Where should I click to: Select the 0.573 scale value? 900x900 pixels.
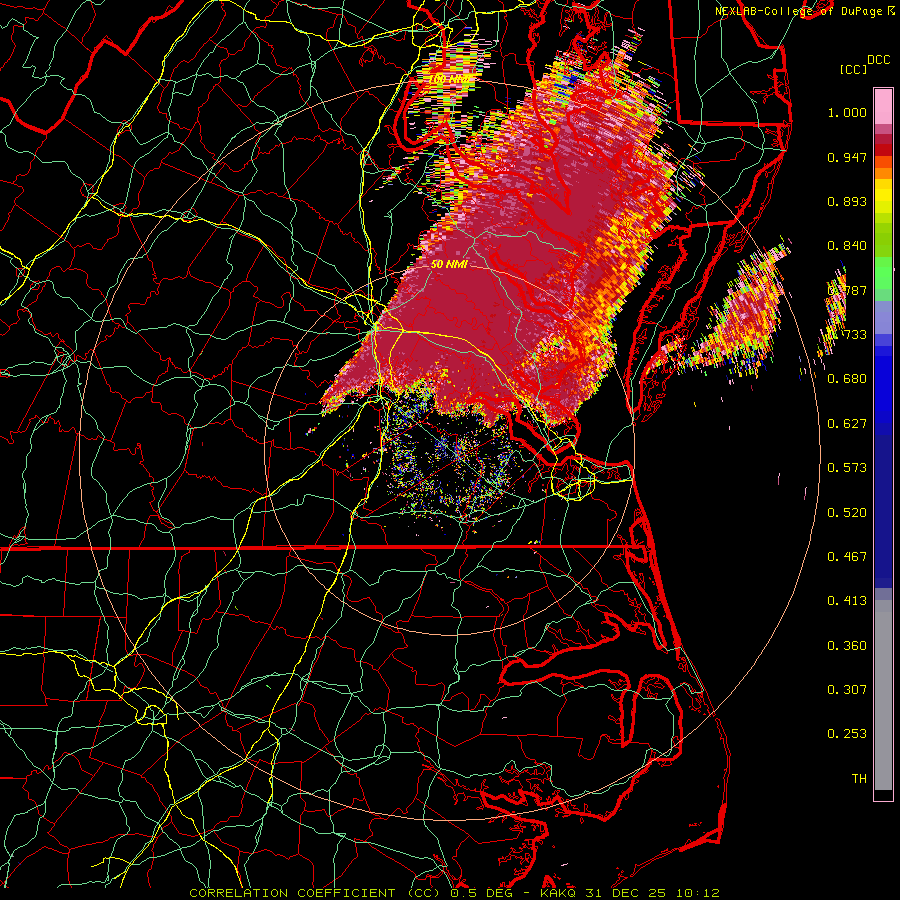tap(847, 467)
